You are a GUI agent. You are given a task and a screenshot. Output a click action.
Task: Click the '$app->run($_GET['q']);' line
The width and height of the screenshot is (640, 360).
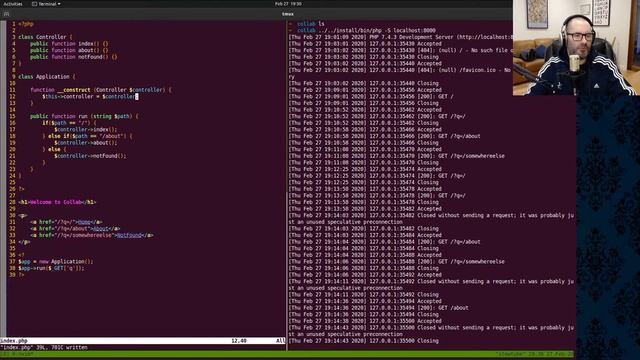[51, 268]
